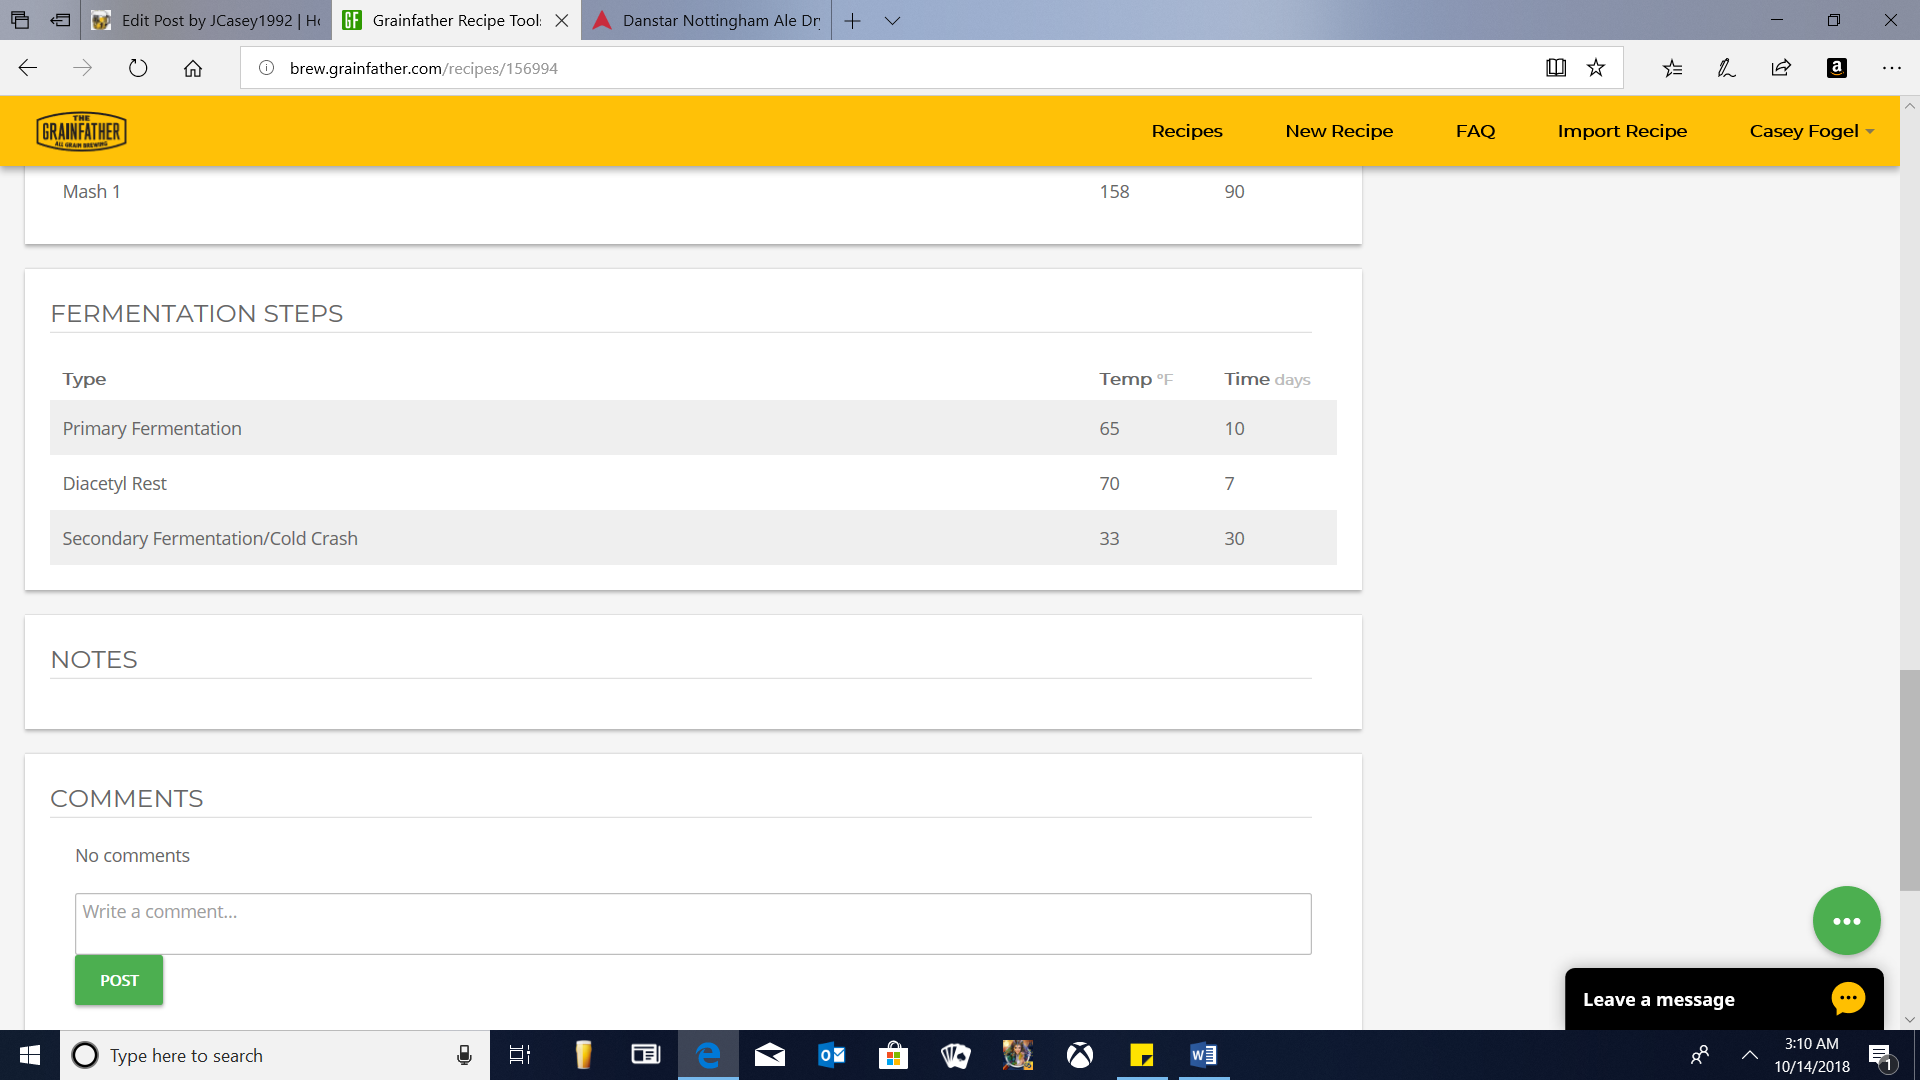The height and width of the screenshot is (1080, 1920).
Task: Open a new browser tab
Action: (x=852, y=20)
